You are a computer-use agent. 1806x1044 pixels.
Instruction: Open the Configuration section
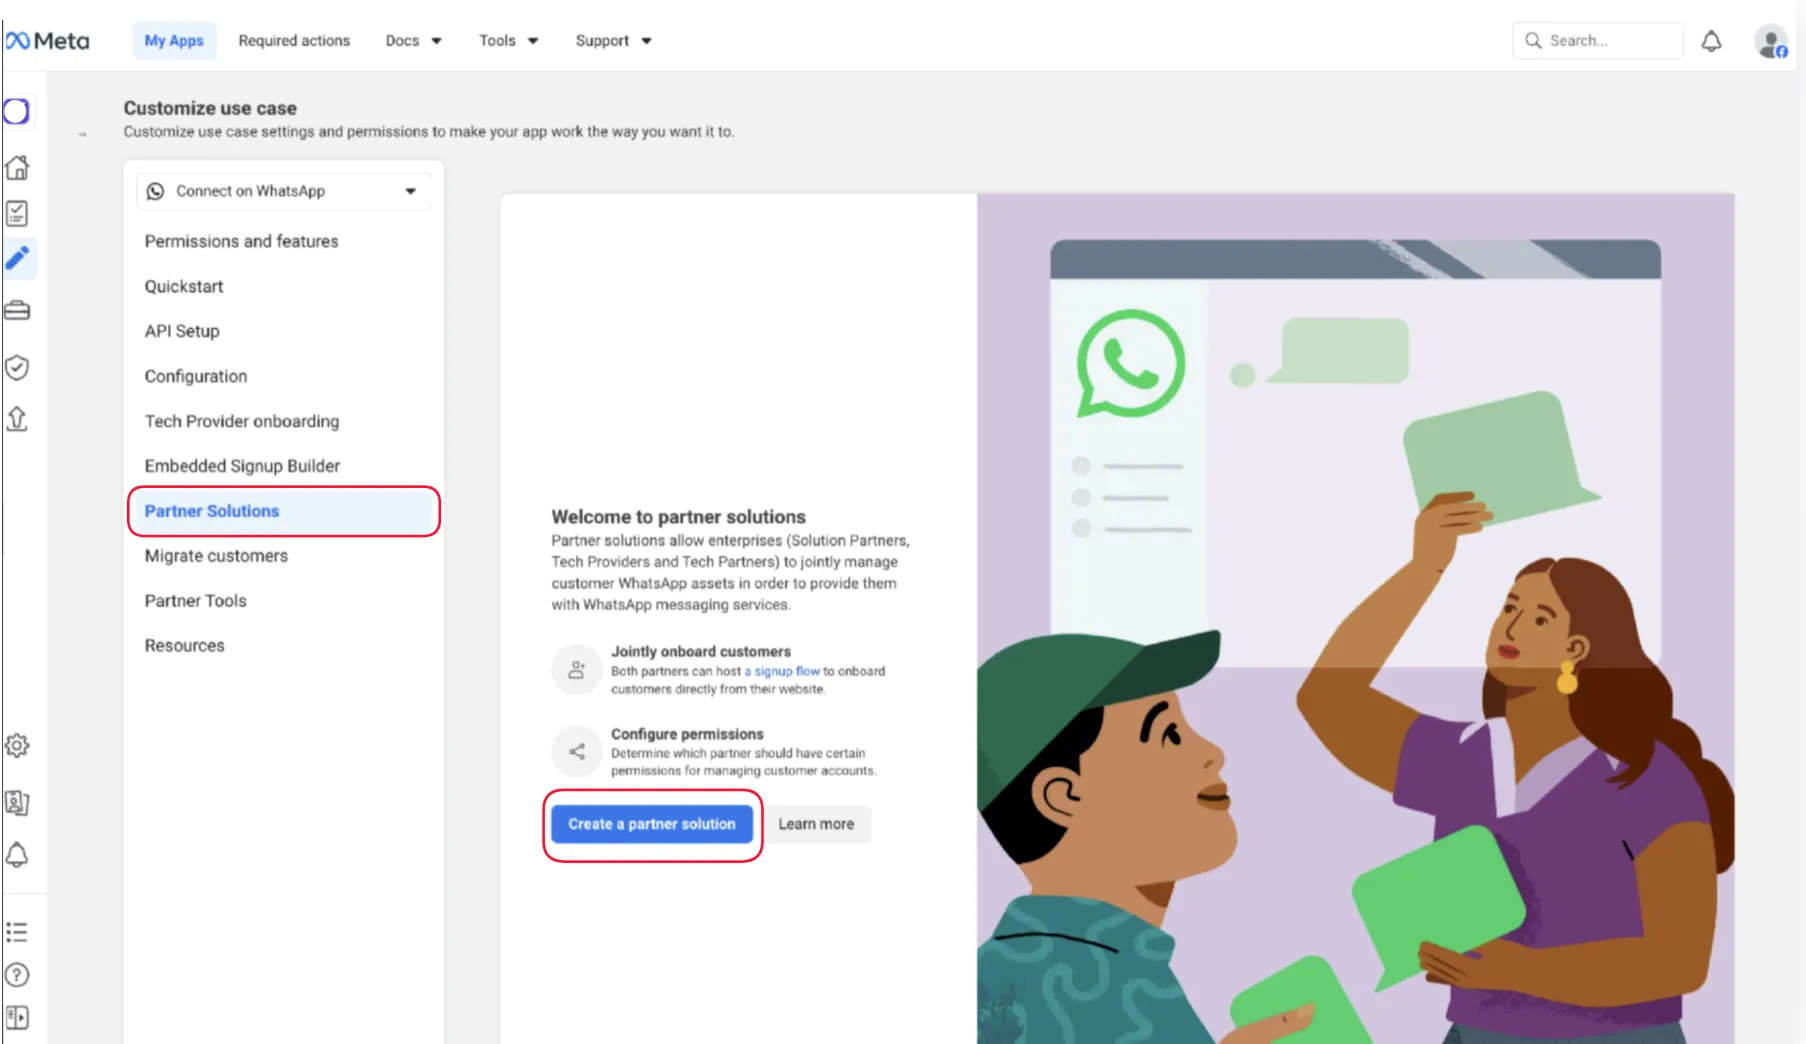(196, 376)
